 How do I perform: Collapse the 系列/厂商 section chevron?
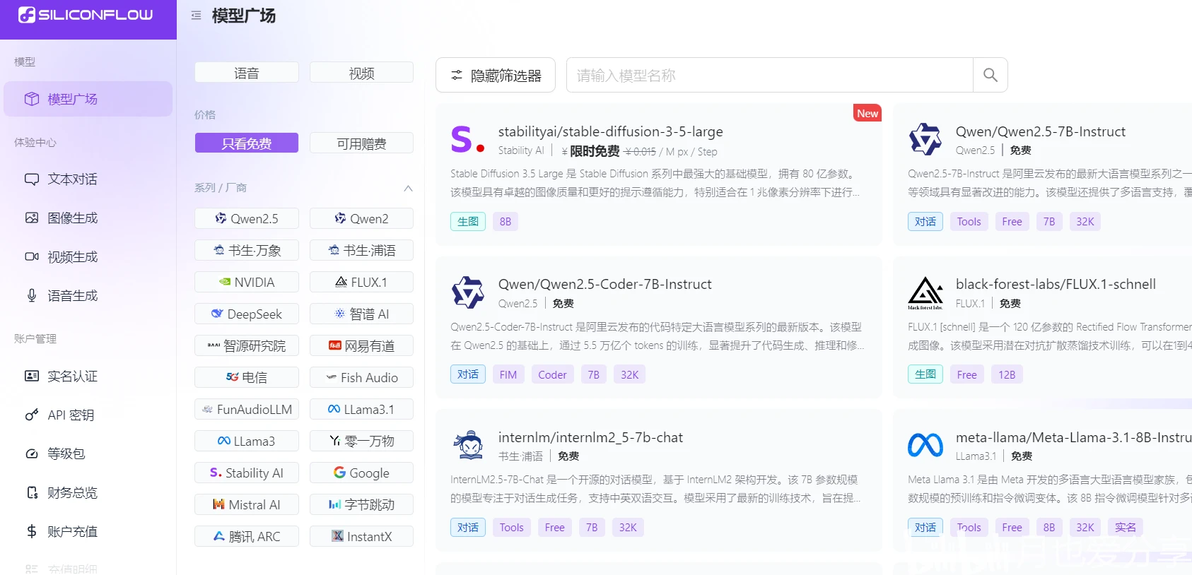point(407,188)
